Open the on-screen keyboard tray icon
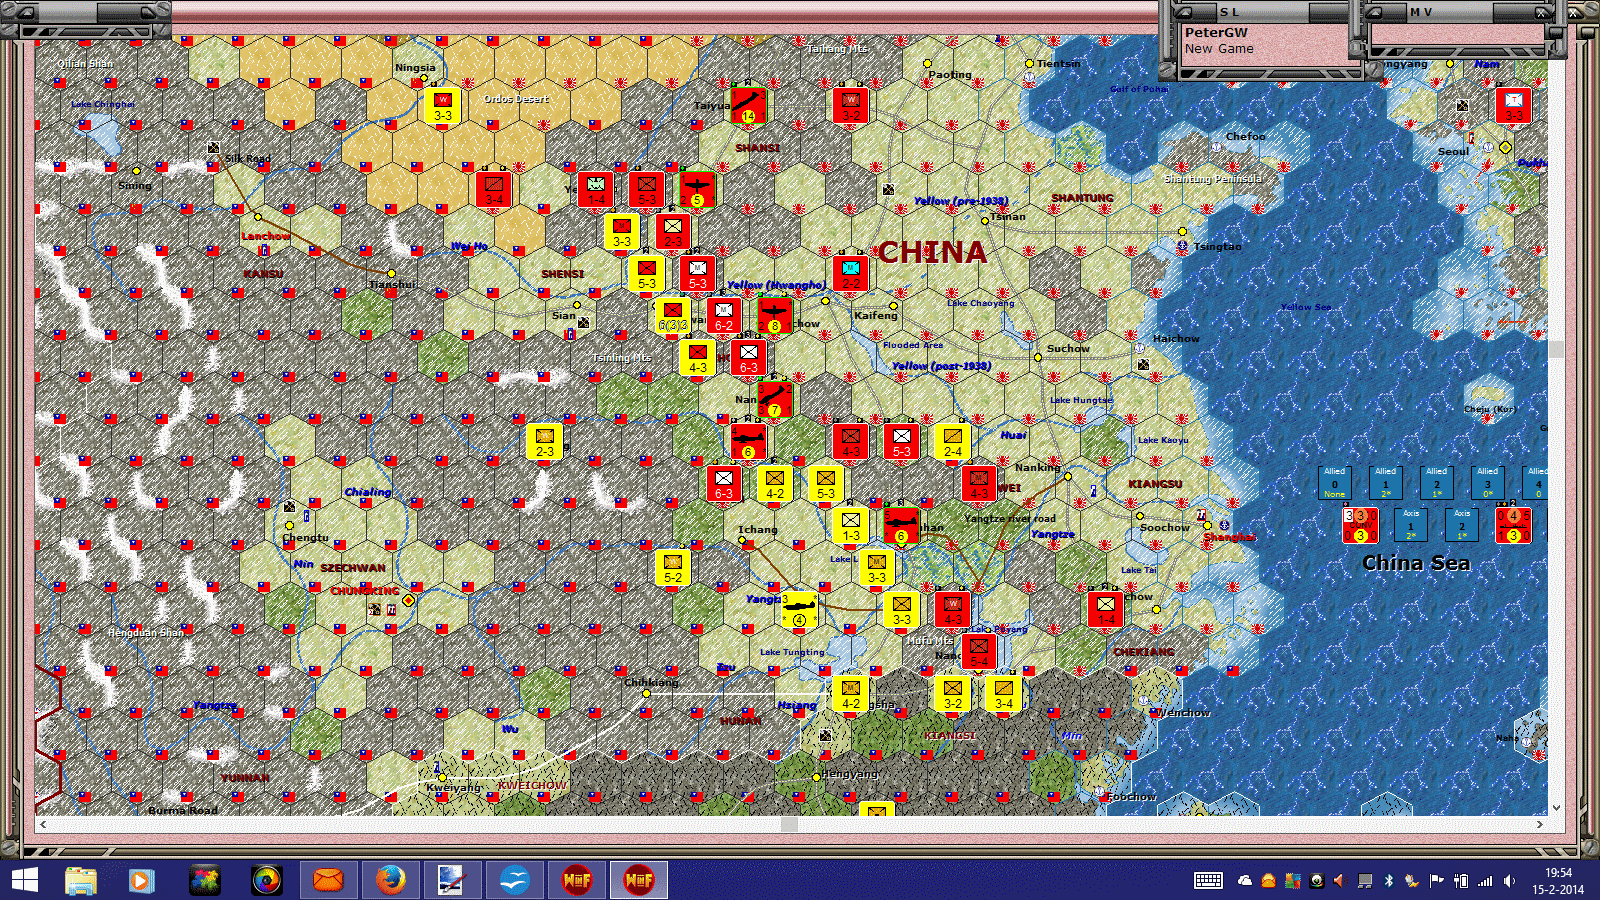This screenshot has height=900, width=1600. (1208, 881)
